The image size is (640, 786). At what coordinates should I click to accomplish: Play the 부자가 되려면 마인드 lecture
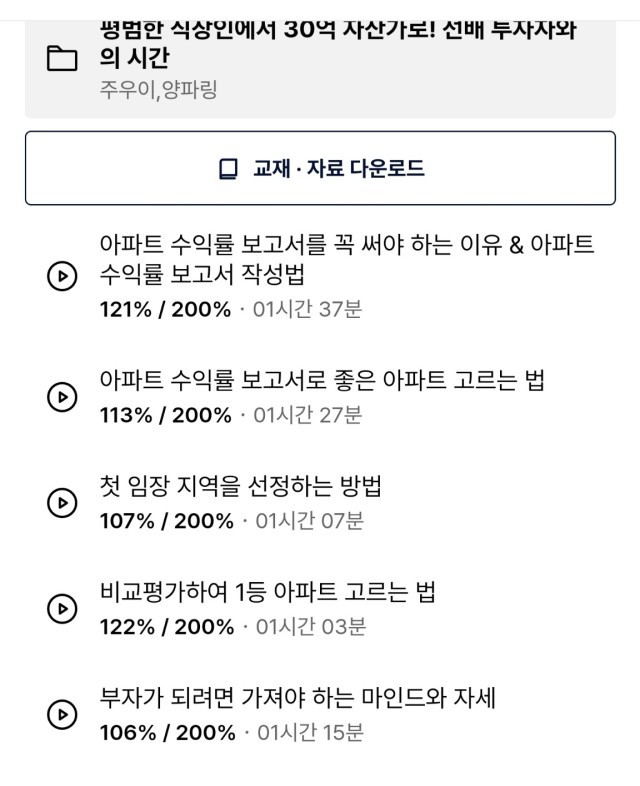62,714
